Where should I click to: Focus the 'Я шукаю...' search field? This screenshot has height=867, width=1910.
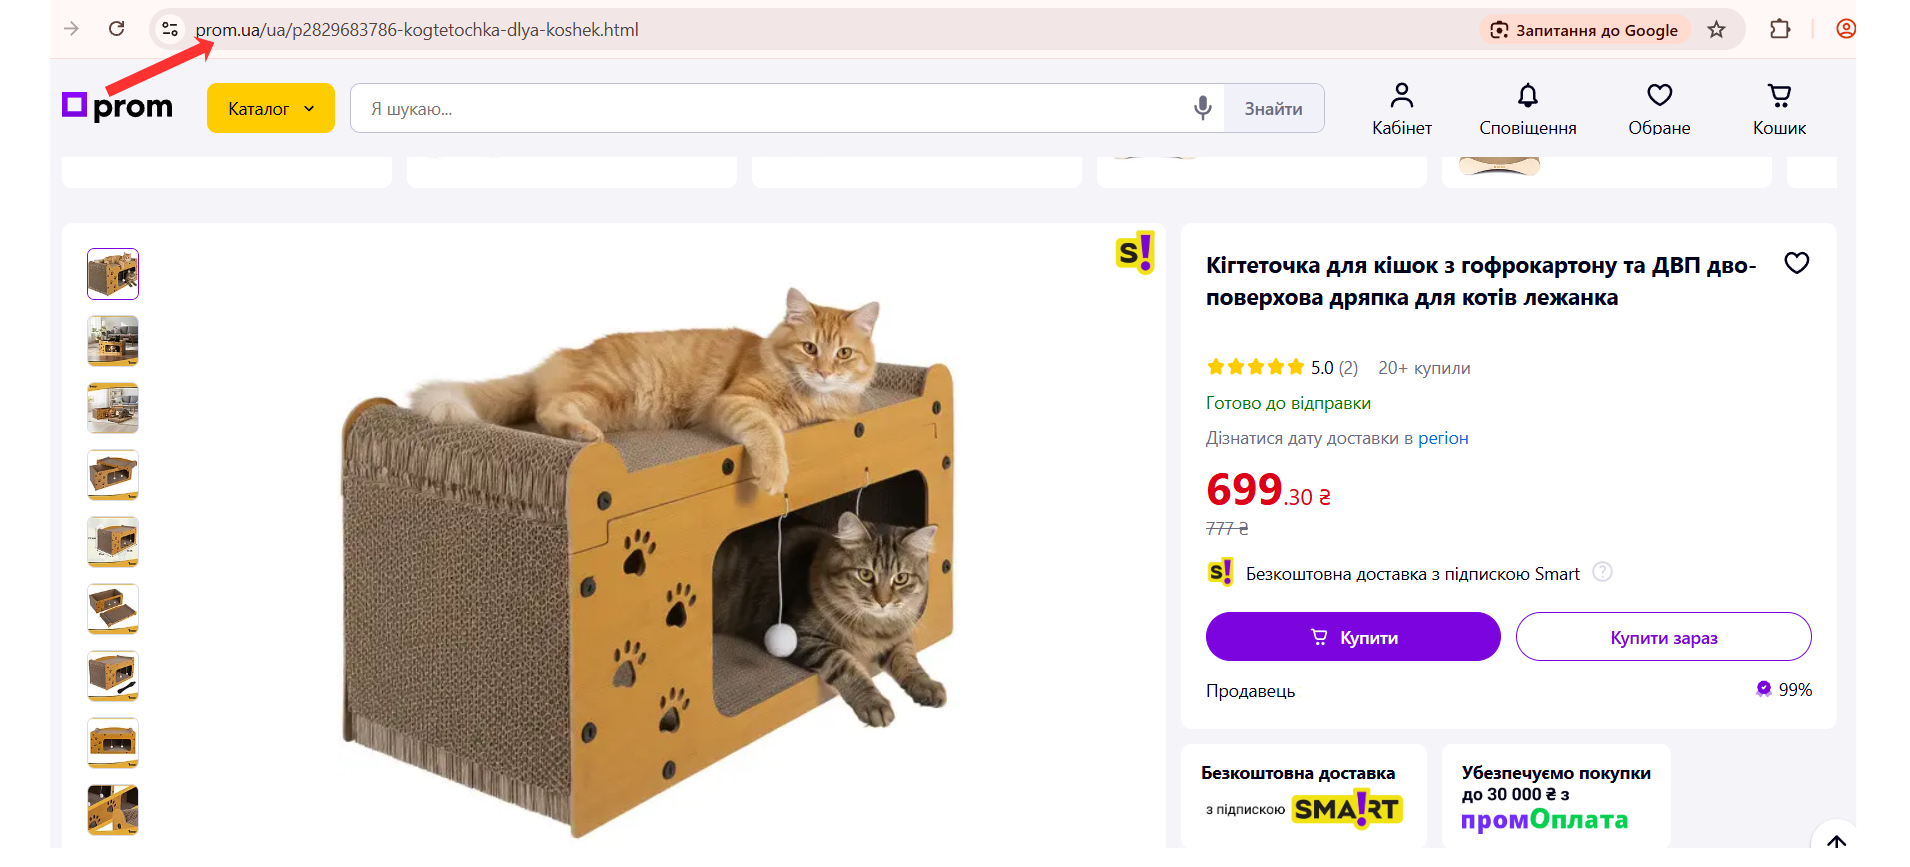[770, 109]
